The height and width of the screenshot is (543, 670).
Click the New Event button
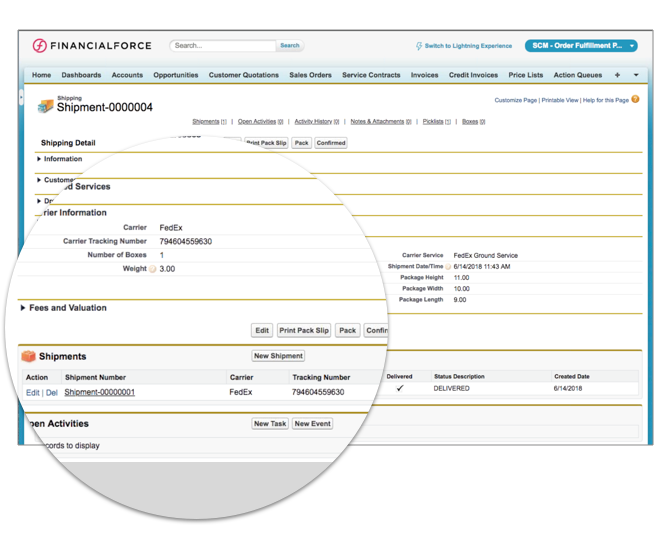click(312, 423)
